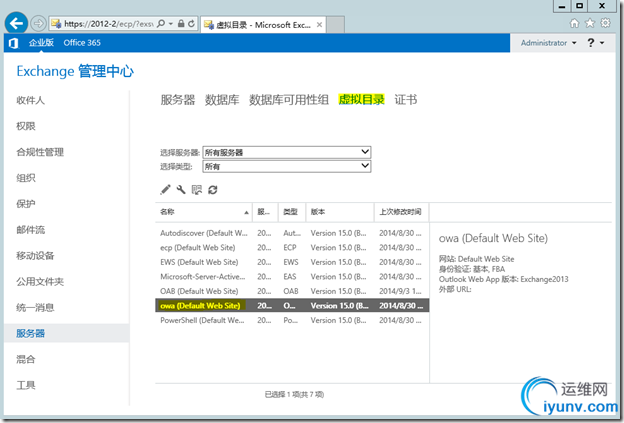Open 统一消息 in the left navigation
Image resolution: width=624 pixels, height=423 pixels.
[x=35, y=308]
